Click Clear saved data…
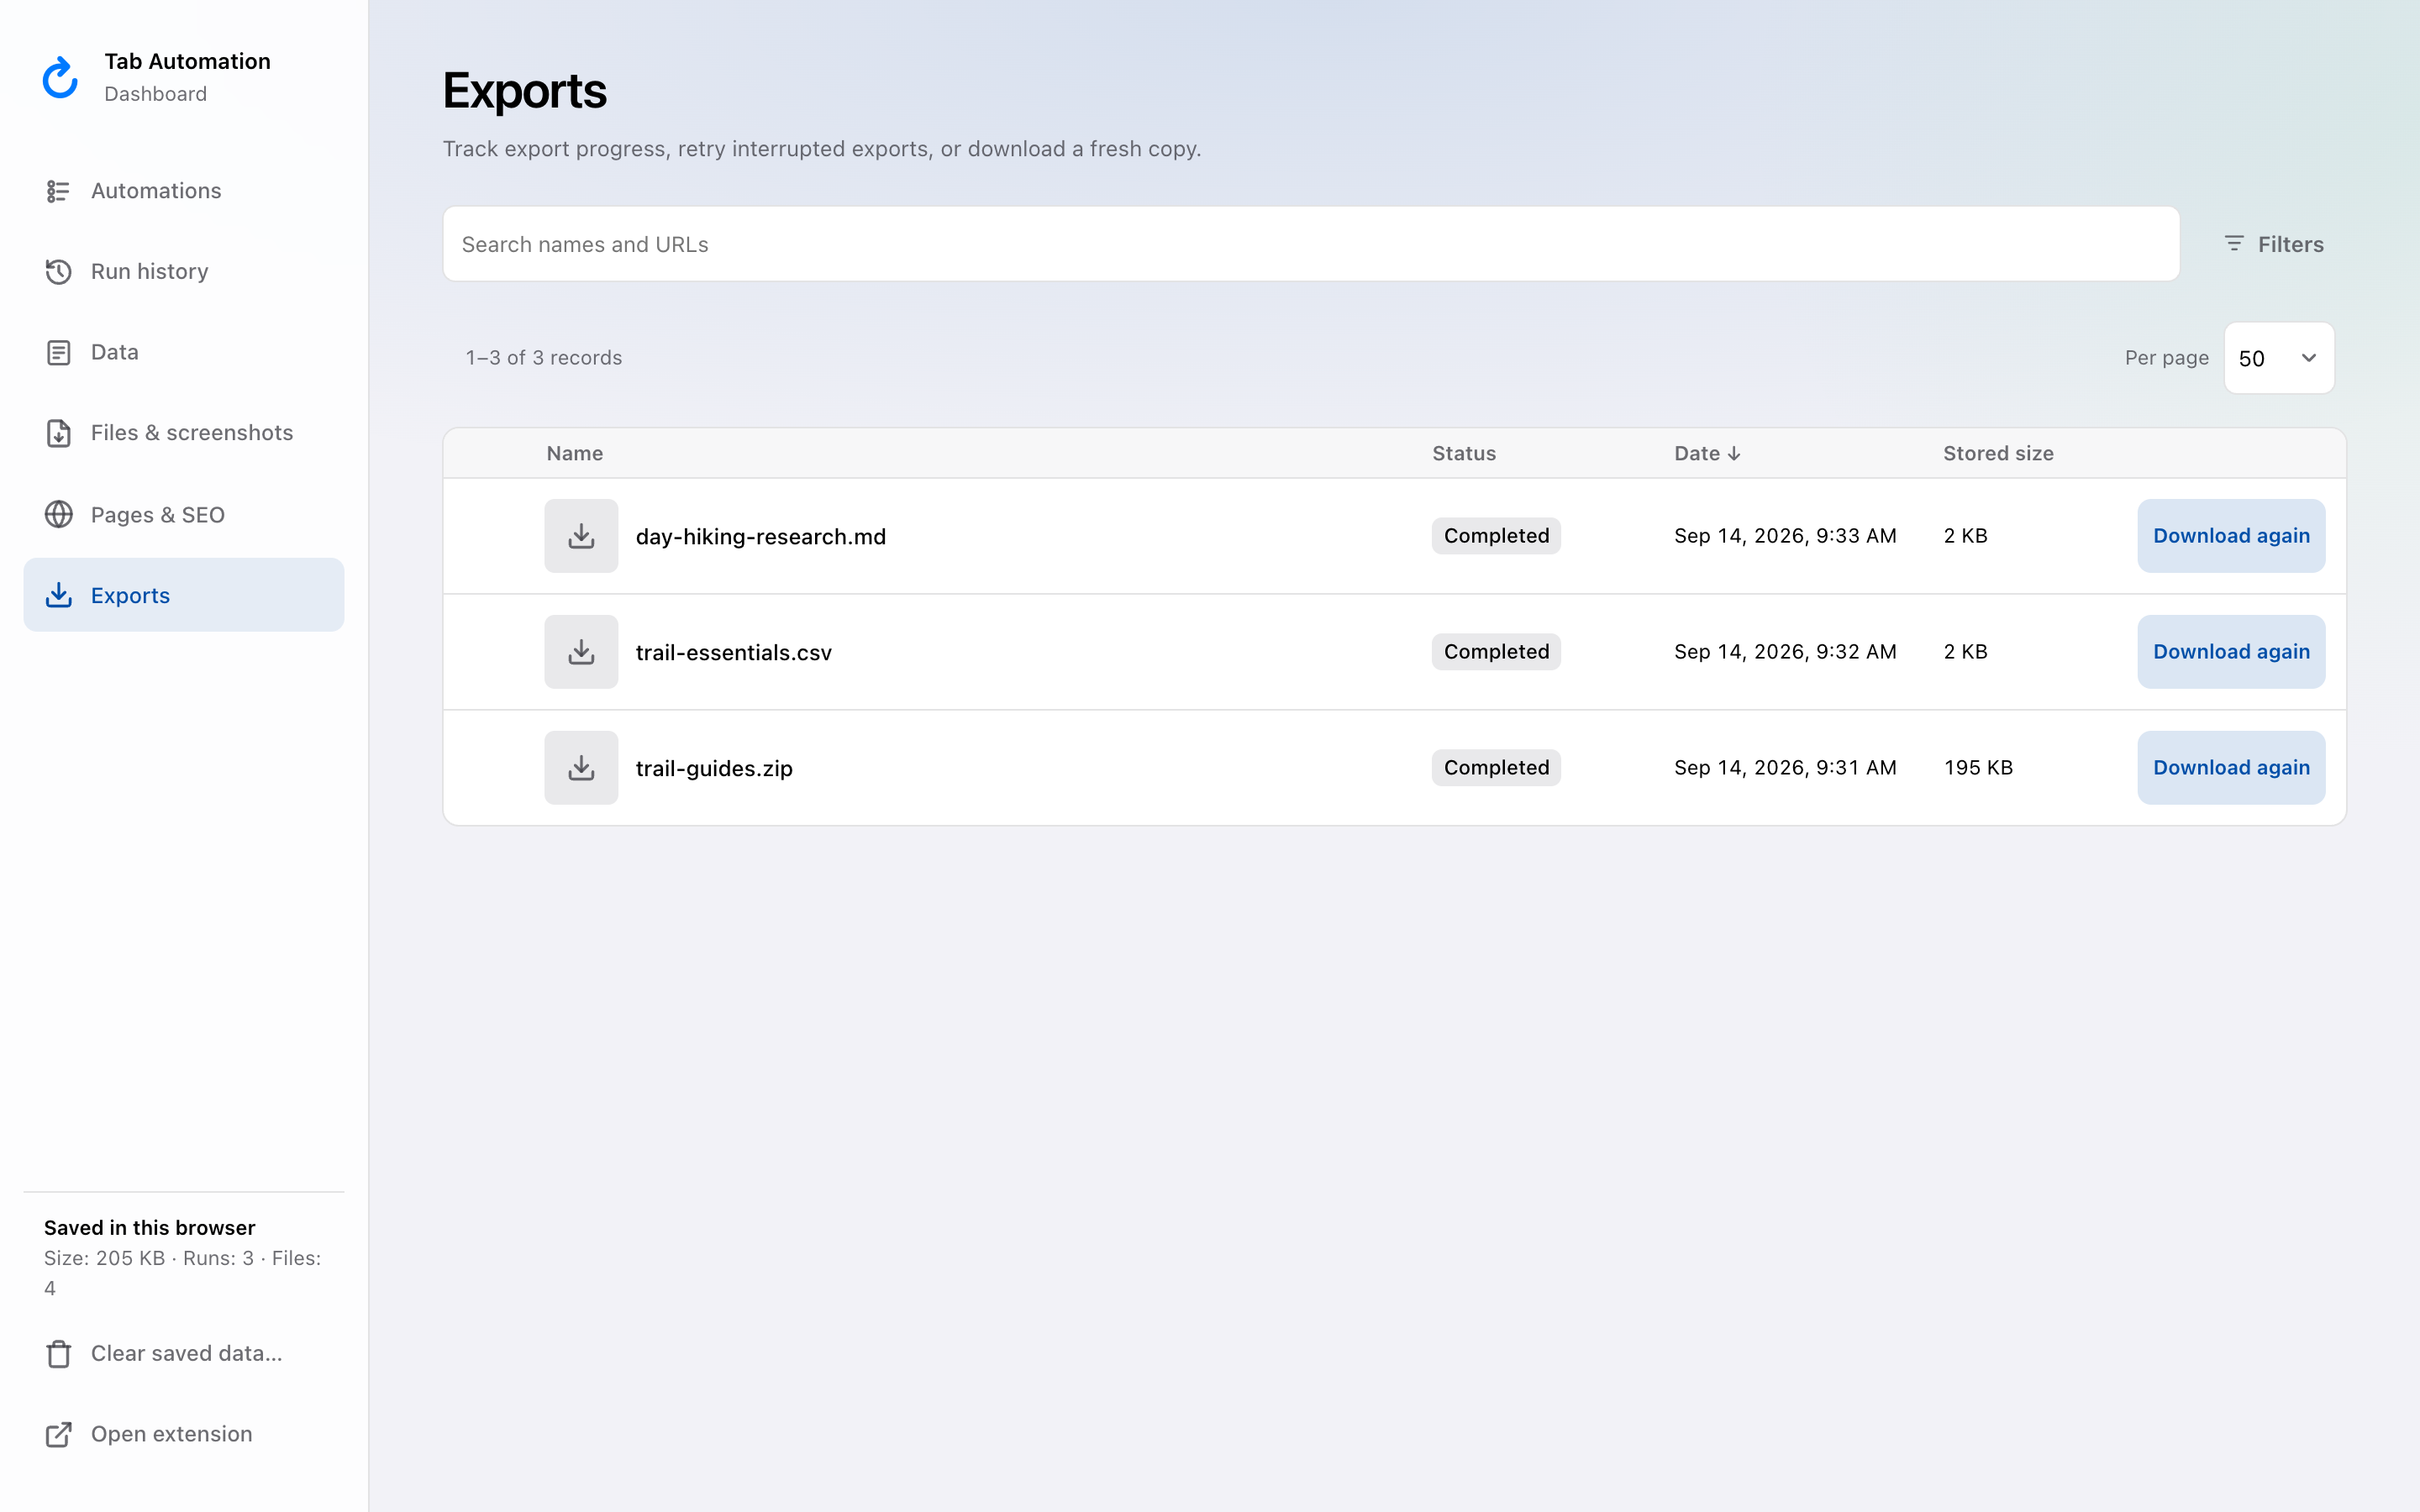 click(184, 1354)
